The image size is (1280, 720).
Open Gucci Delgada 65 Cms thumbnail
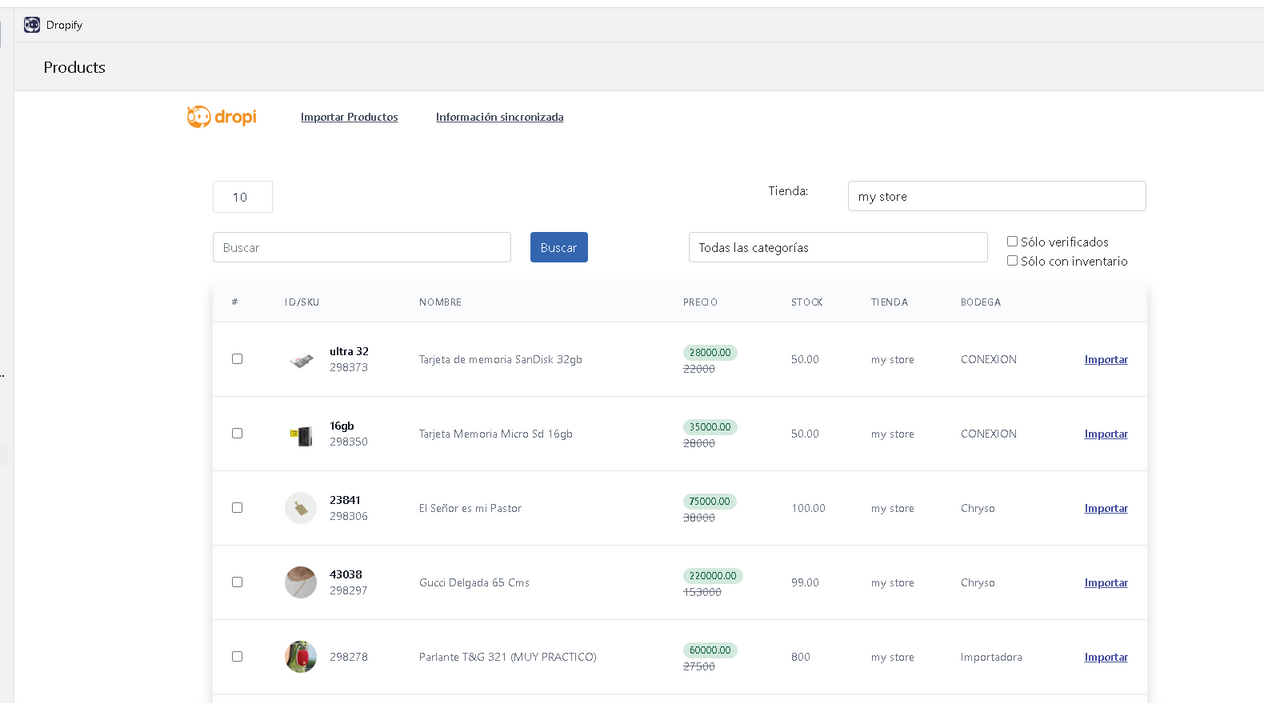pos(301,582)
